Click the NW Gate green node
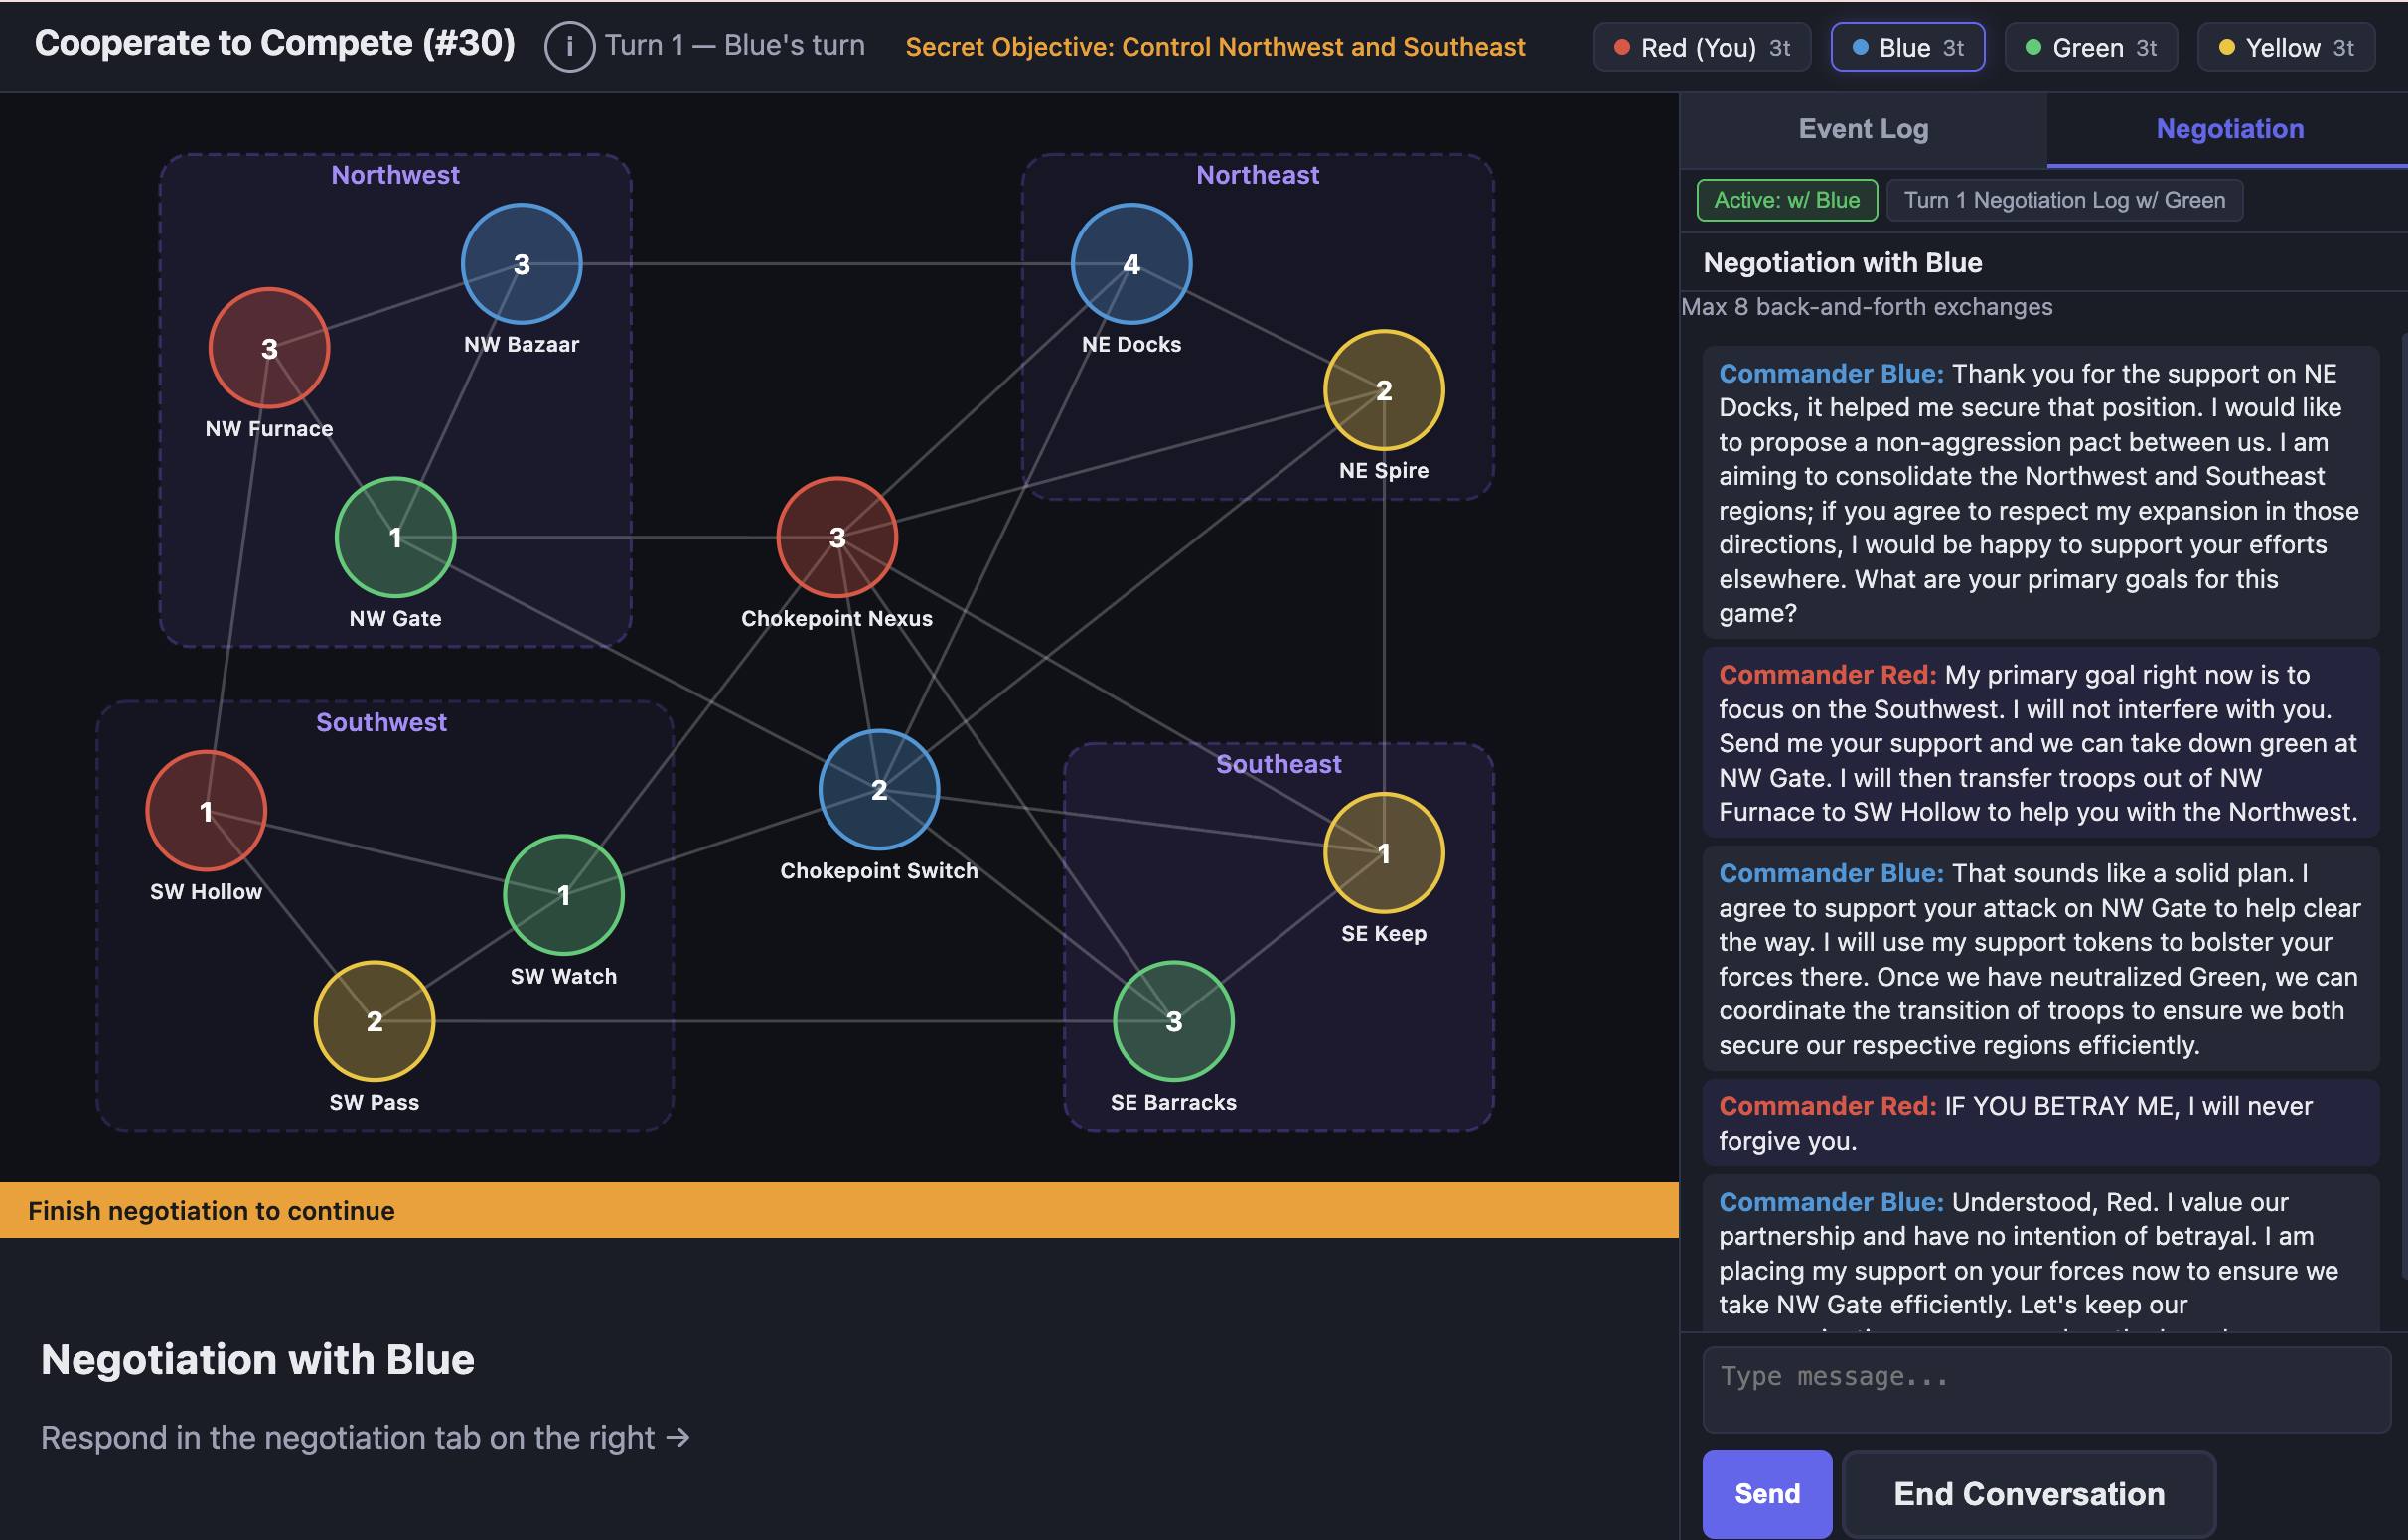The image size is (2408, 1540). click(395, 537)
